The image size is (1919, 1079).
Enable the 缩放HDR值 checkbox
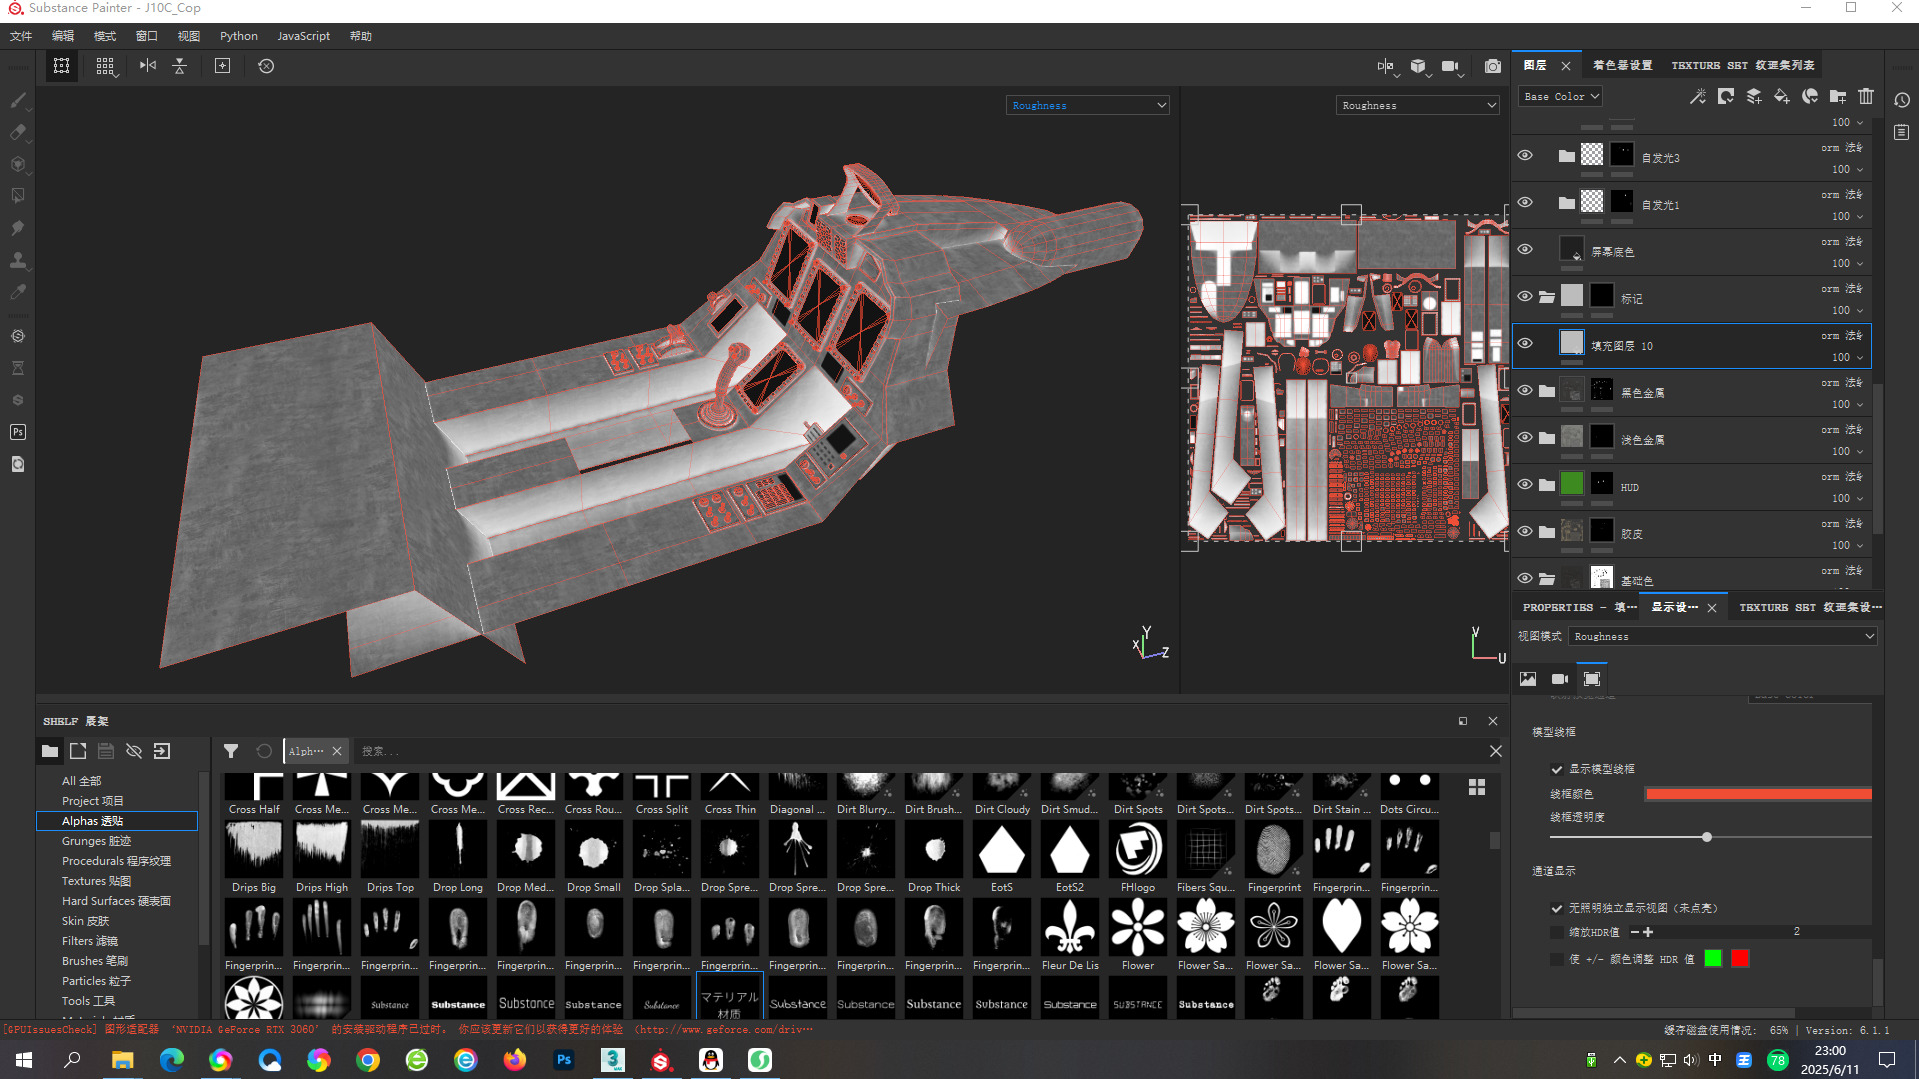click(x=1557, y=932)
